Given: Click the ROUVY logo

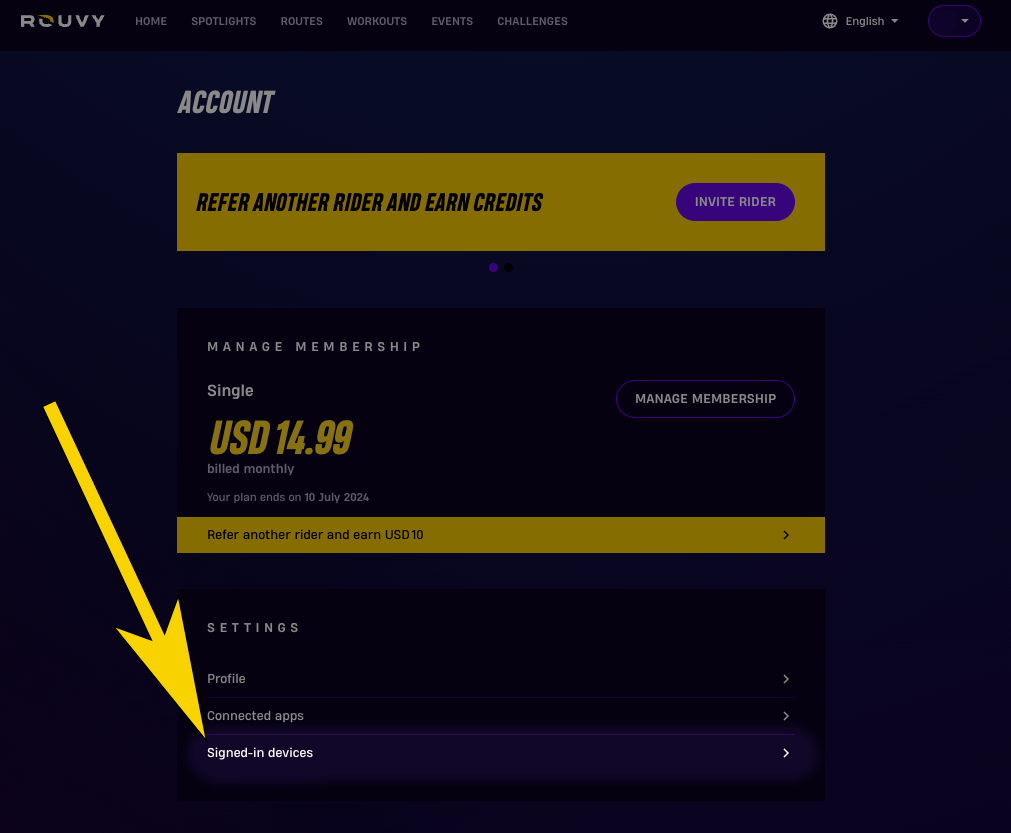Looking at the screenshot, I should coord(63,21).
